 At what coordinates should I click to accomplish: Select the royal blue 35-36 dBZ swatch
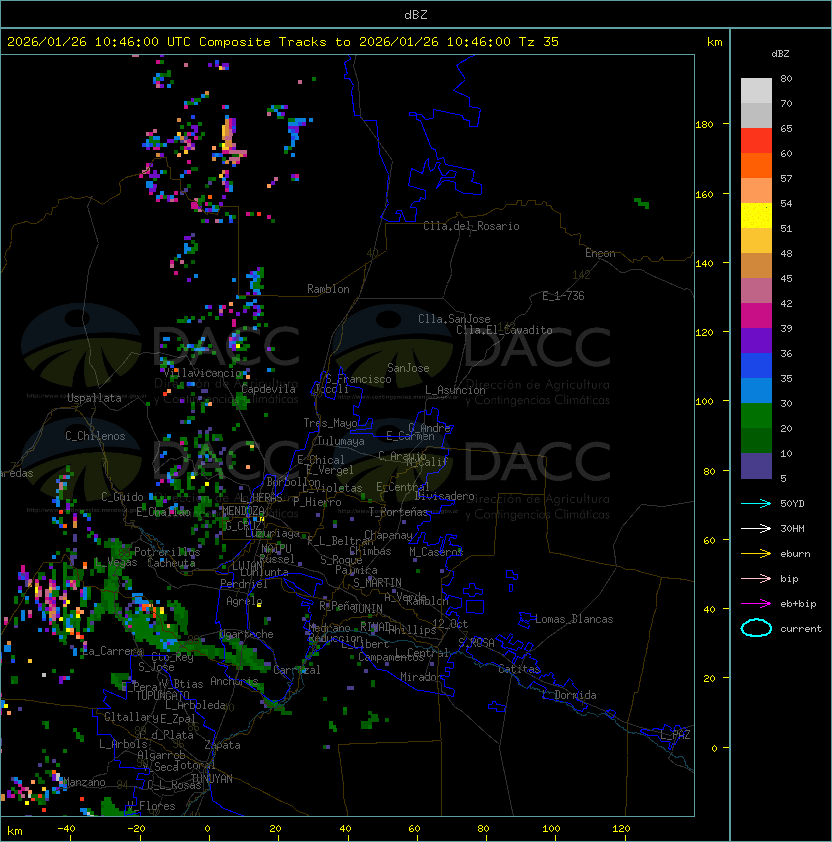(x=756, y=366)
